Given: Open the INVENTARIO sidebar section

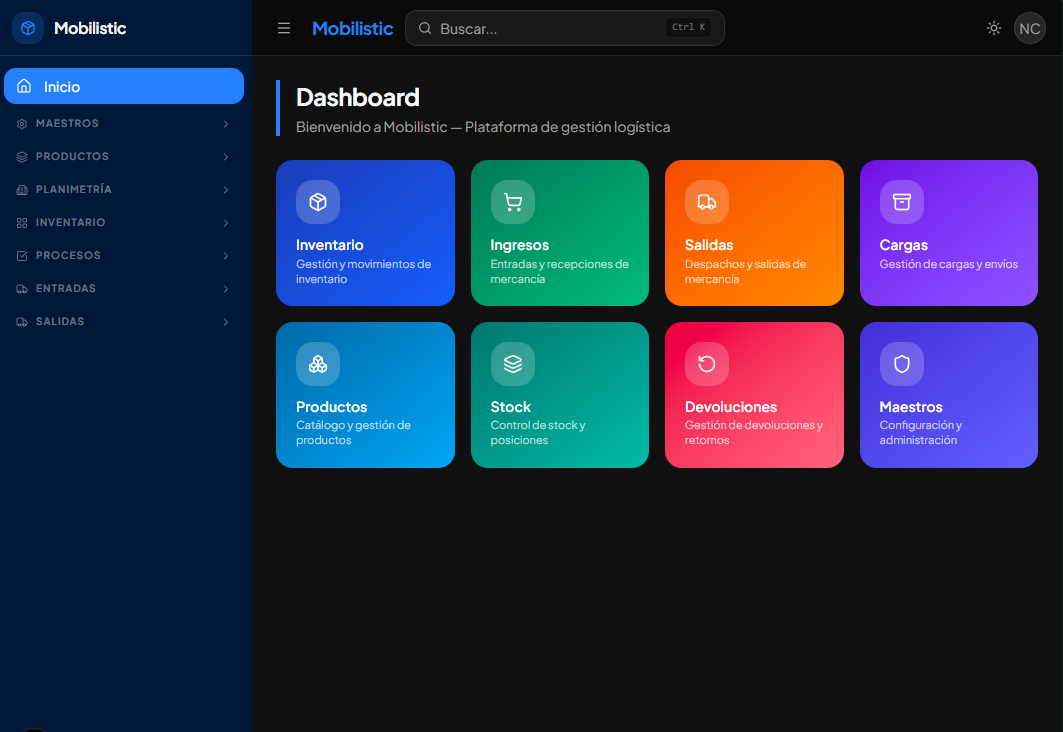Looking at the screenshot, I should pos(124,222).
